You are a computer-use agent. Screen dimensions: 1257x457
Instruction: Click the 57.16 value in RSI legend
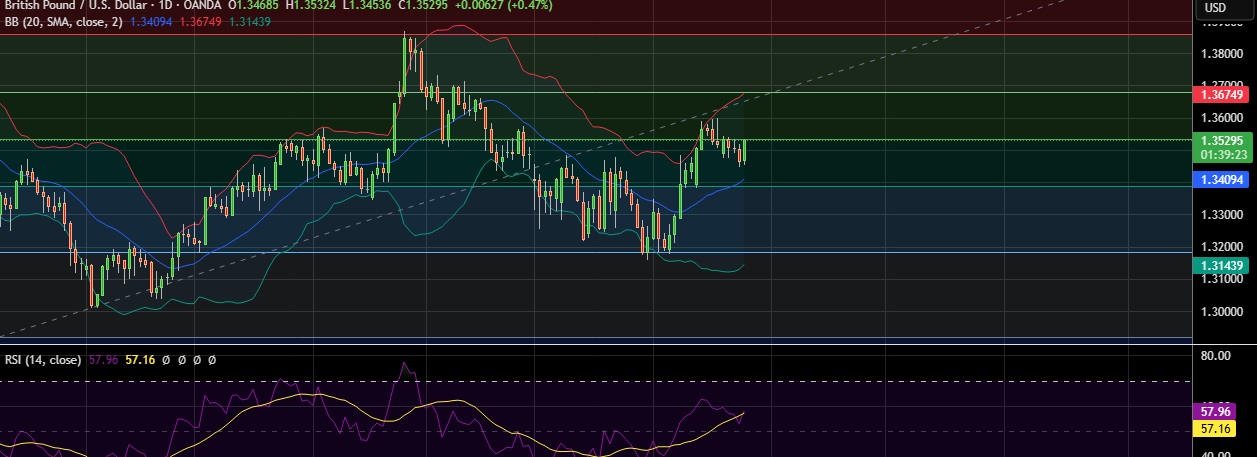139,359
